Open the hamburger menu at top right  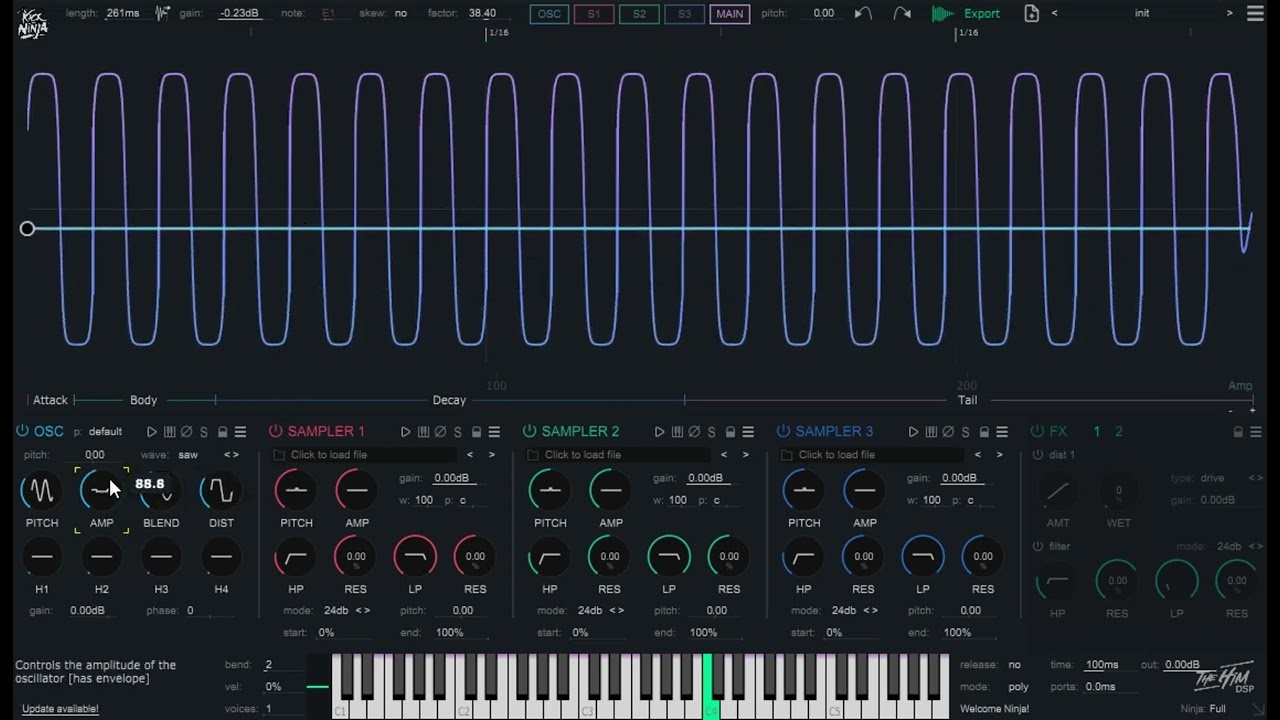(x=1255, y=14)
